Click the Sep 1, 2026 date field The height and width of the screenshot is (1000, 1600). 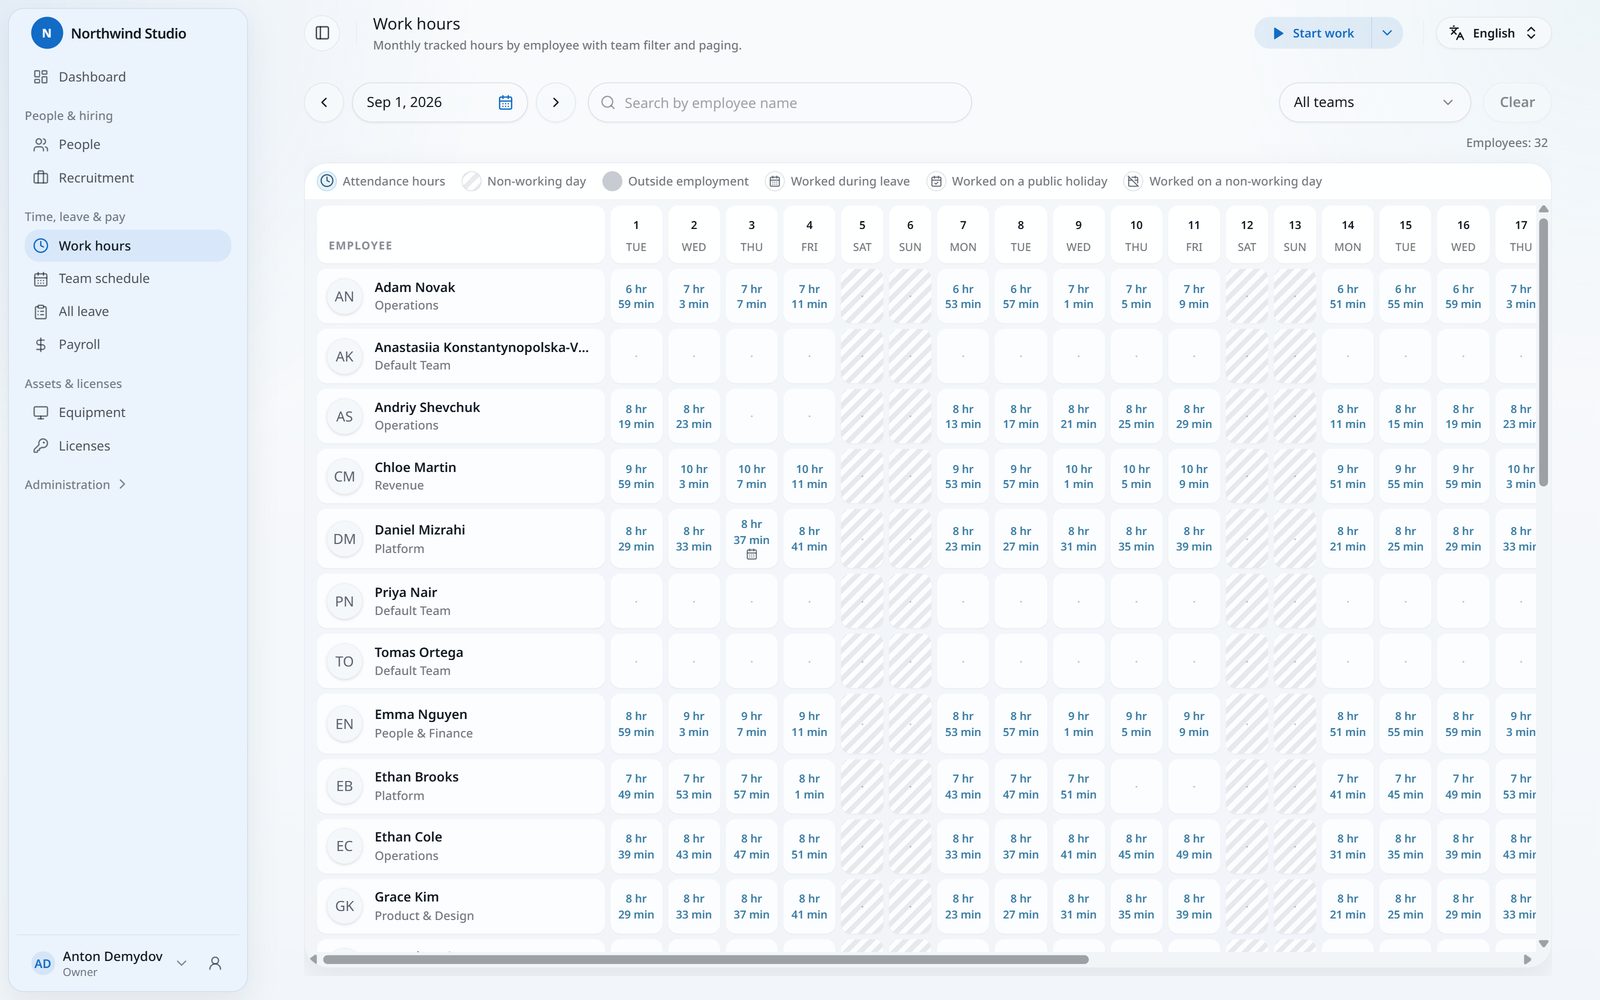[439, 102]
